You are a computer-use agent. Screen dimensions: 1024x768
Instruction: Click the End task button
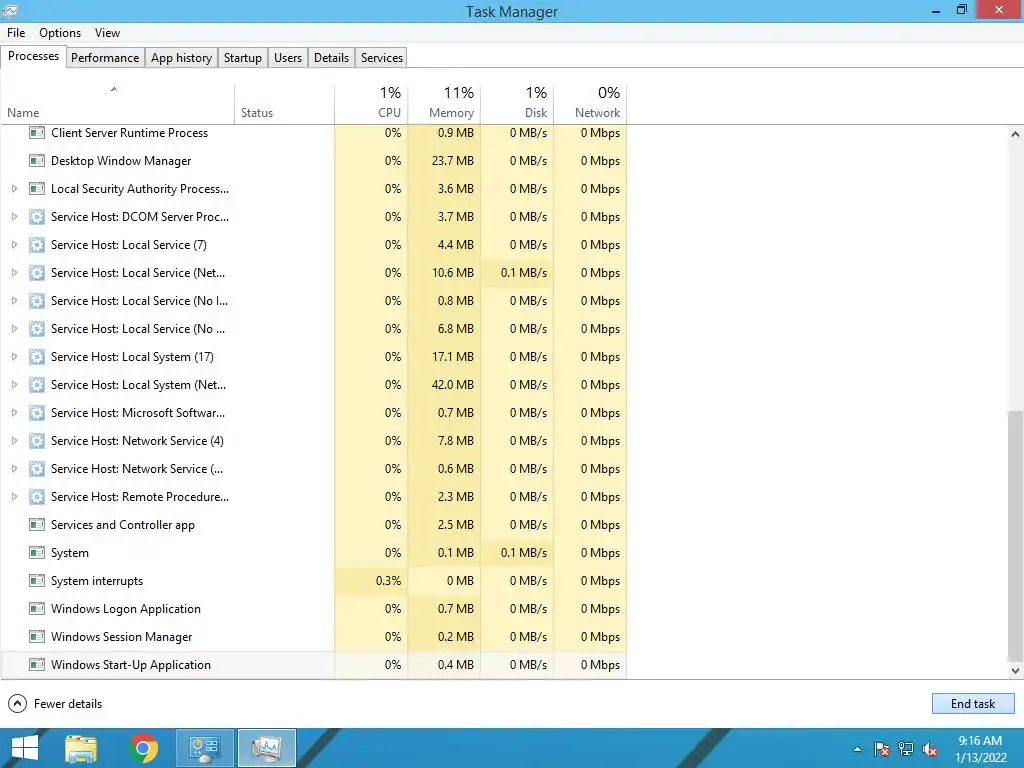(x=973, y=703)
